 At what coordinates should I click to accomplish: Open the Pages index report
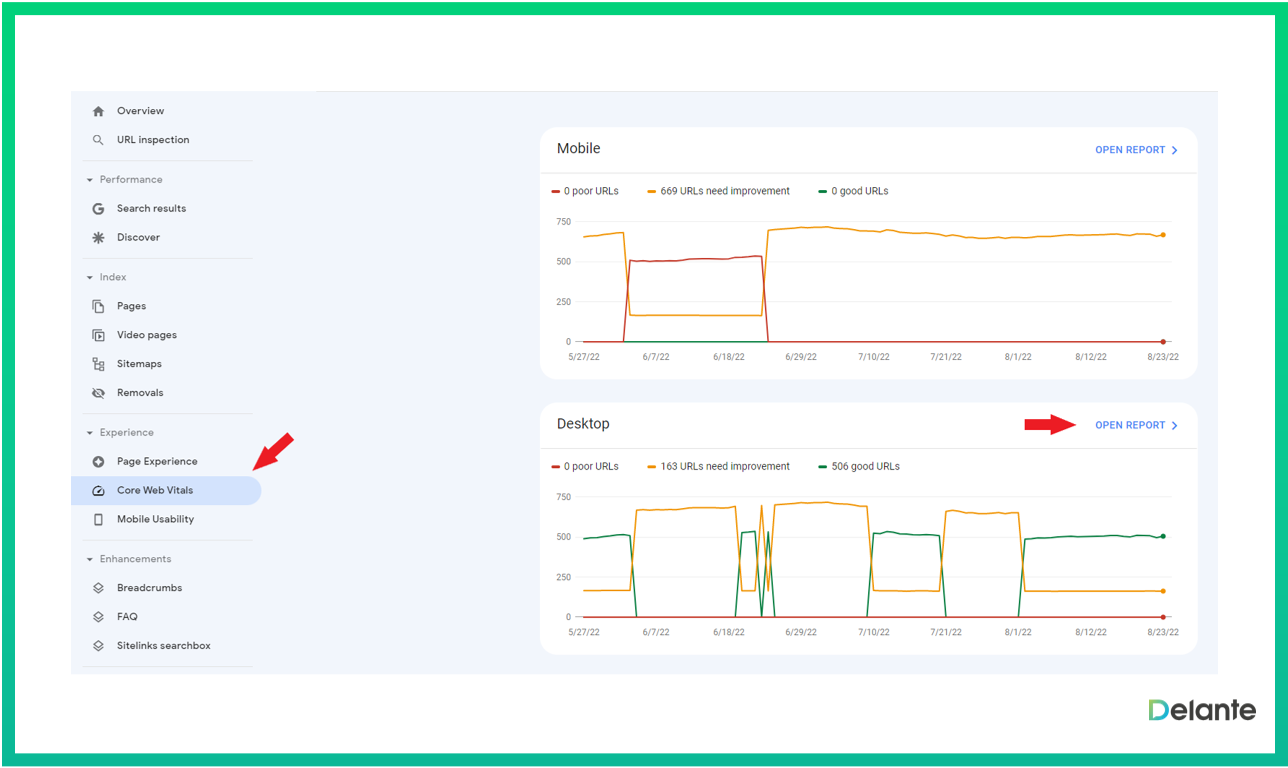[x=131, y=306]
